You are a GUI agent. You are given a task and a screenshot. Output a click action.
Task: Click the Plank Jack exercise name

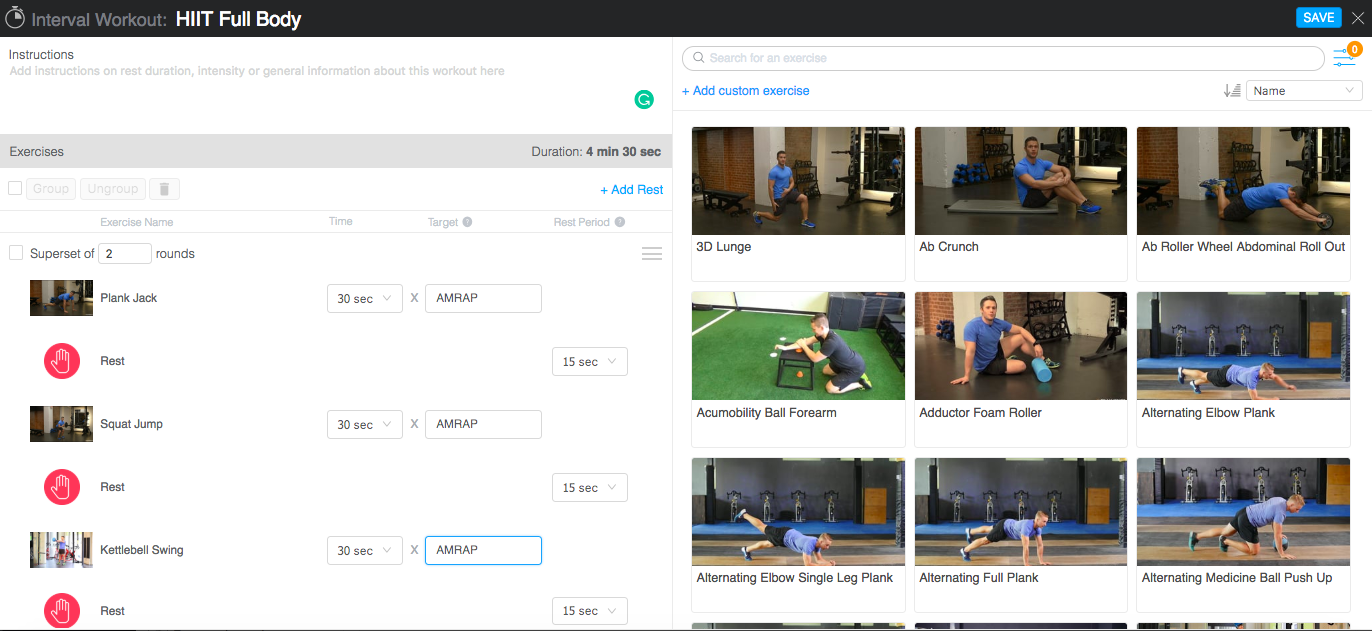tap(129, 298)
